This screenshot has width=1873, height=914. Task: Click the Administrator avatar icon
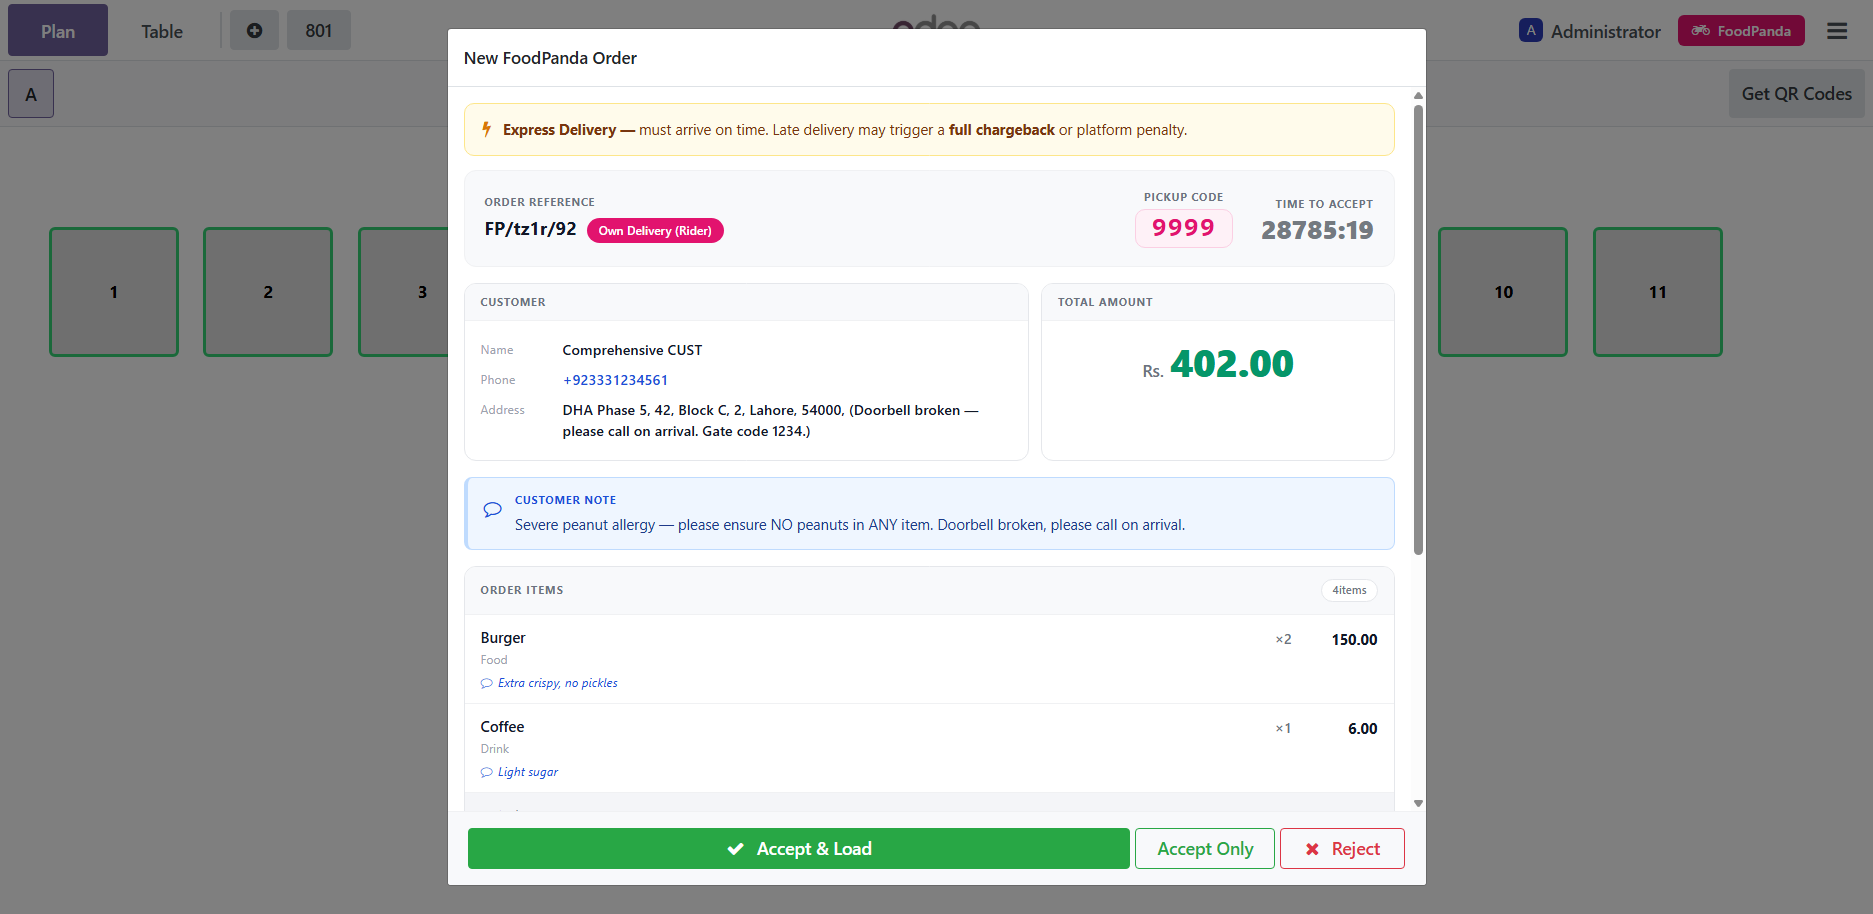pos(1530,31)
